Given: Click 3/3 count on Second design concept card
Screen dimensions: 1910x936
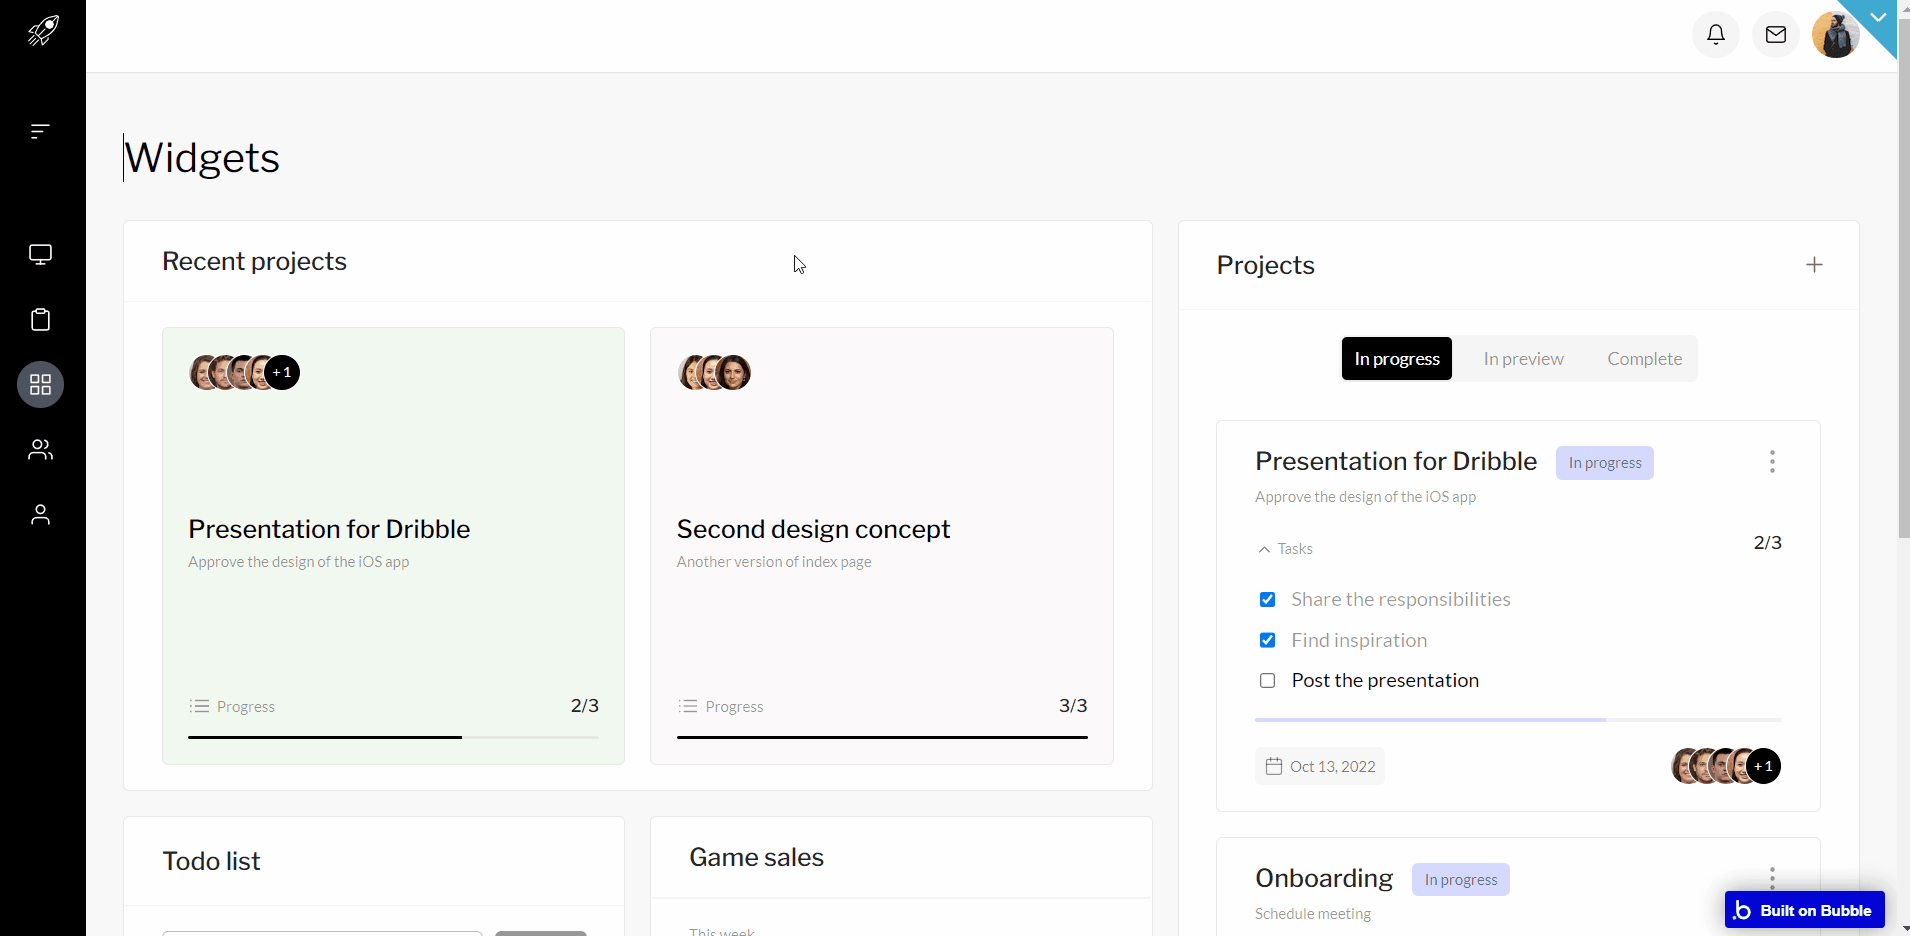Looking at the screenshot, I should click(x=1073, y=706).
